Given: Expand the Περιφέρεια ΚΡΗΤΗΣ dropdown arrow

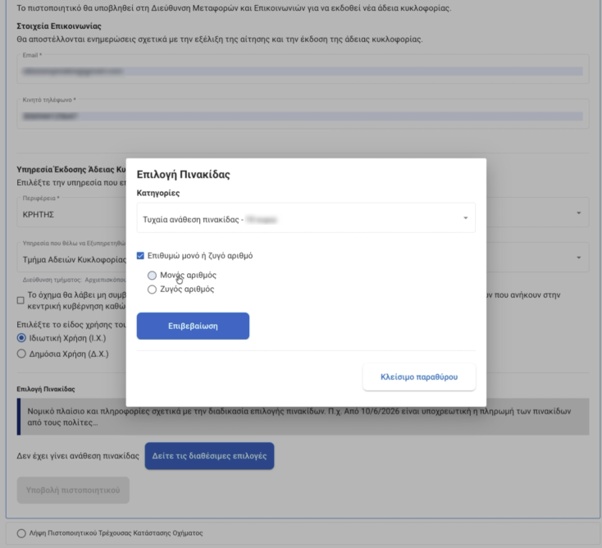Looking at the screenshot, I should tap(579, 213).
